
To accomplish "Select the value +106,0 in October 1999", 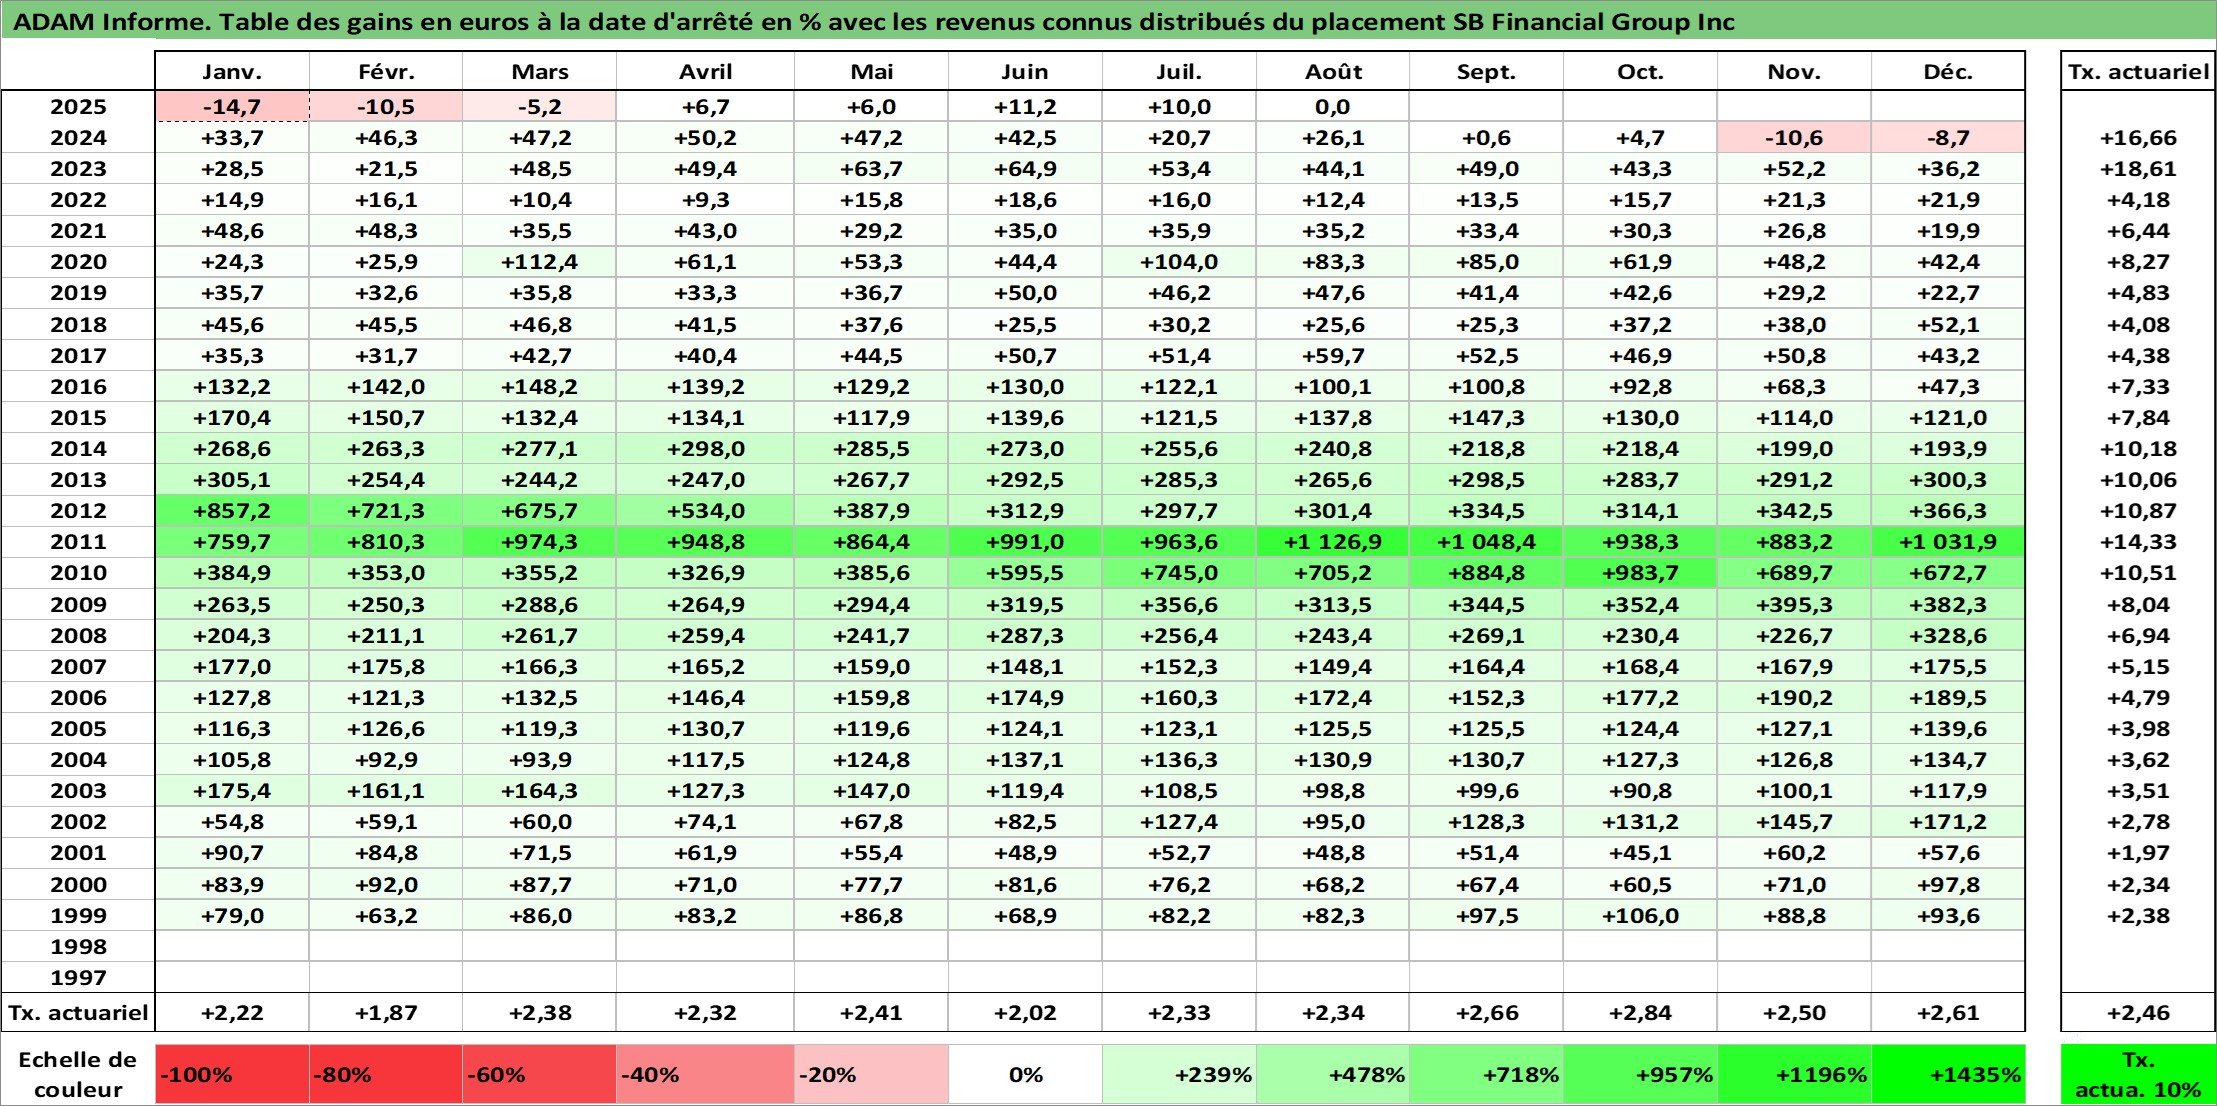I will click(x=1640, y=916).
